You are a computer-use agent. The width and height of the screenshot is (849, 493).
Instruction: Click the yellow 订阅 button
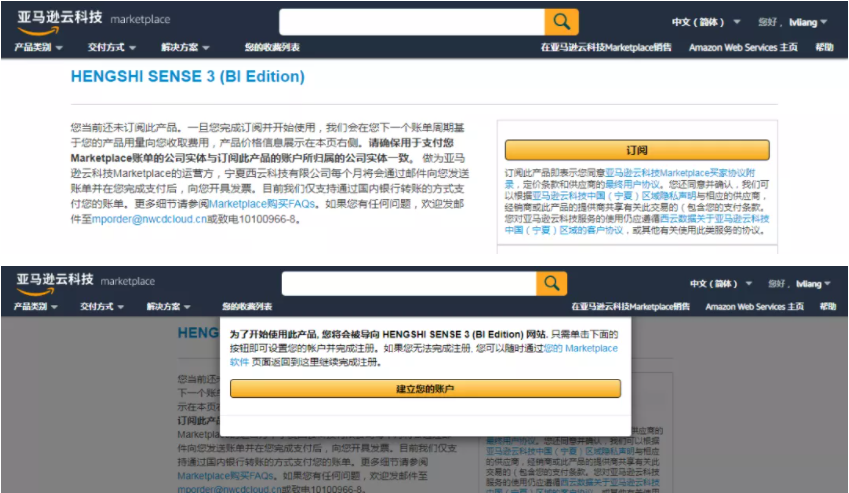tap(637, 150)
